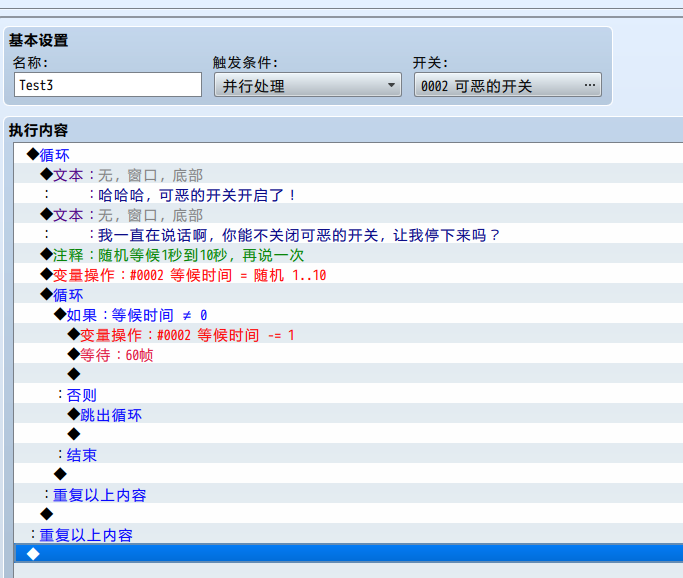This screenshot has height=578, width=683.
Task: Select the 否则 branch row
Action: coord(348,394)
